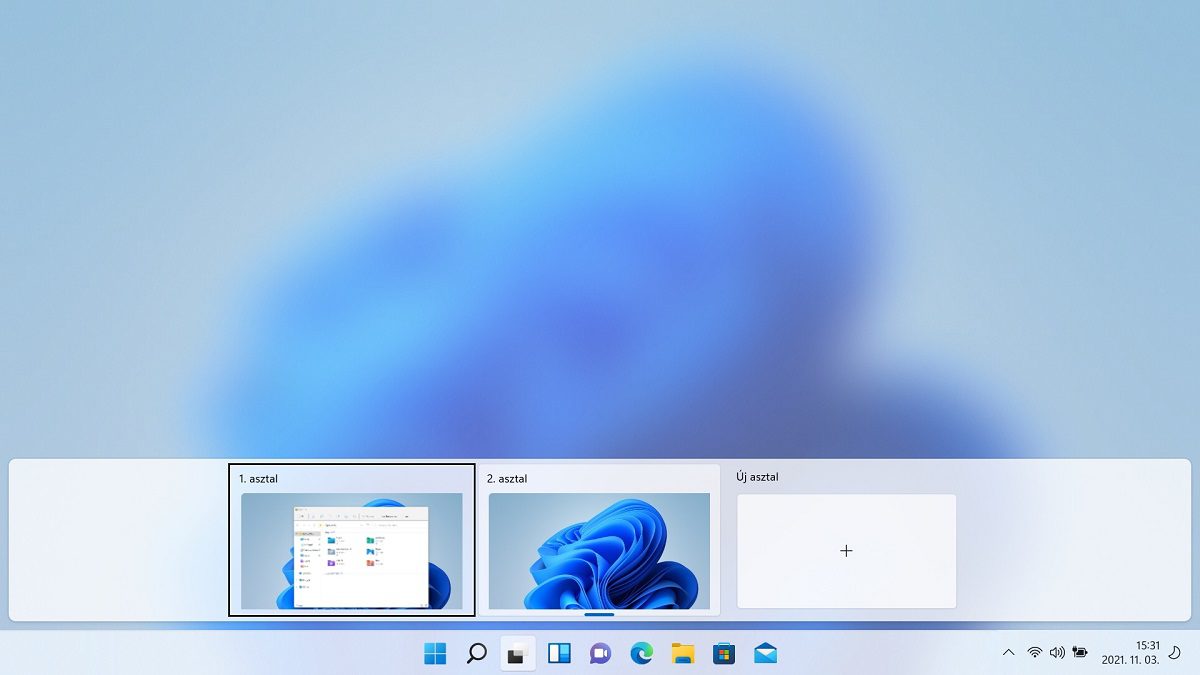Launch Microsoft Store

pos(724,654)
